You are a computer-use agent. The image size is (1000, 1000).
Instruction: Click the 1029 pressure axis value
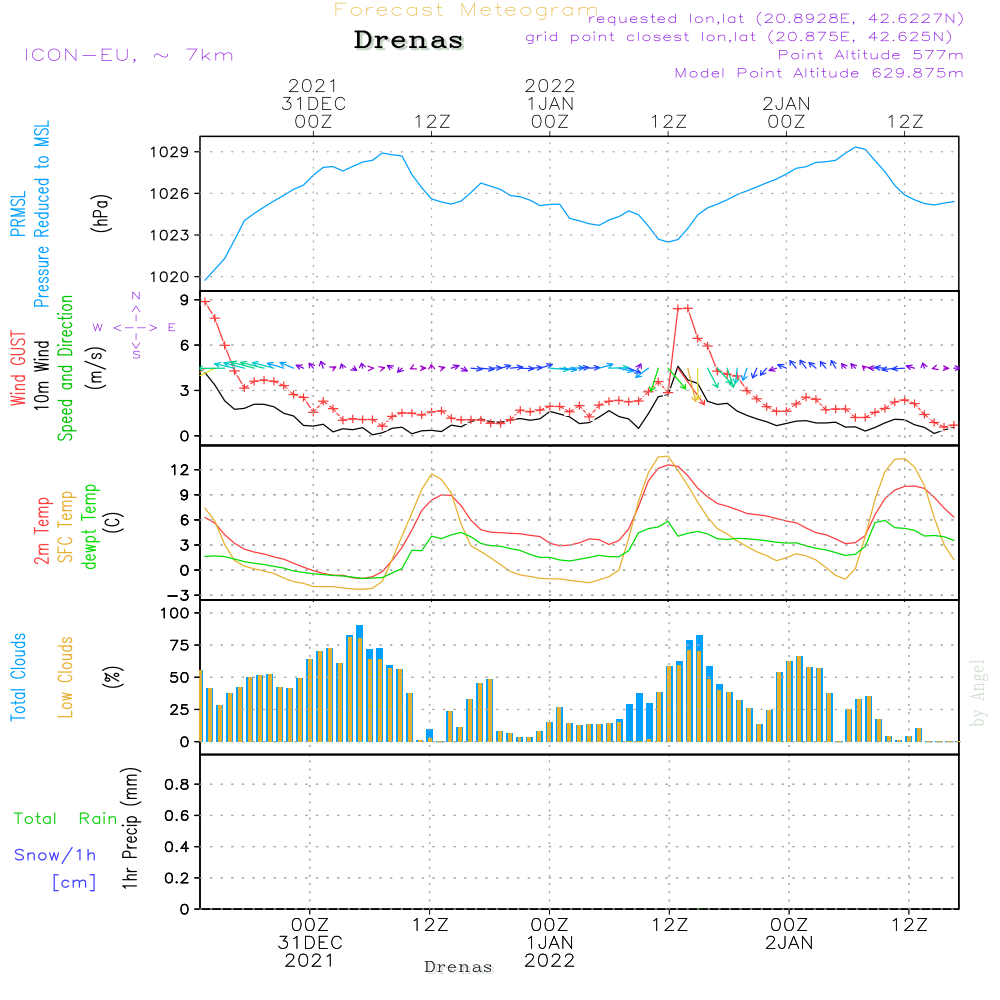170,152
